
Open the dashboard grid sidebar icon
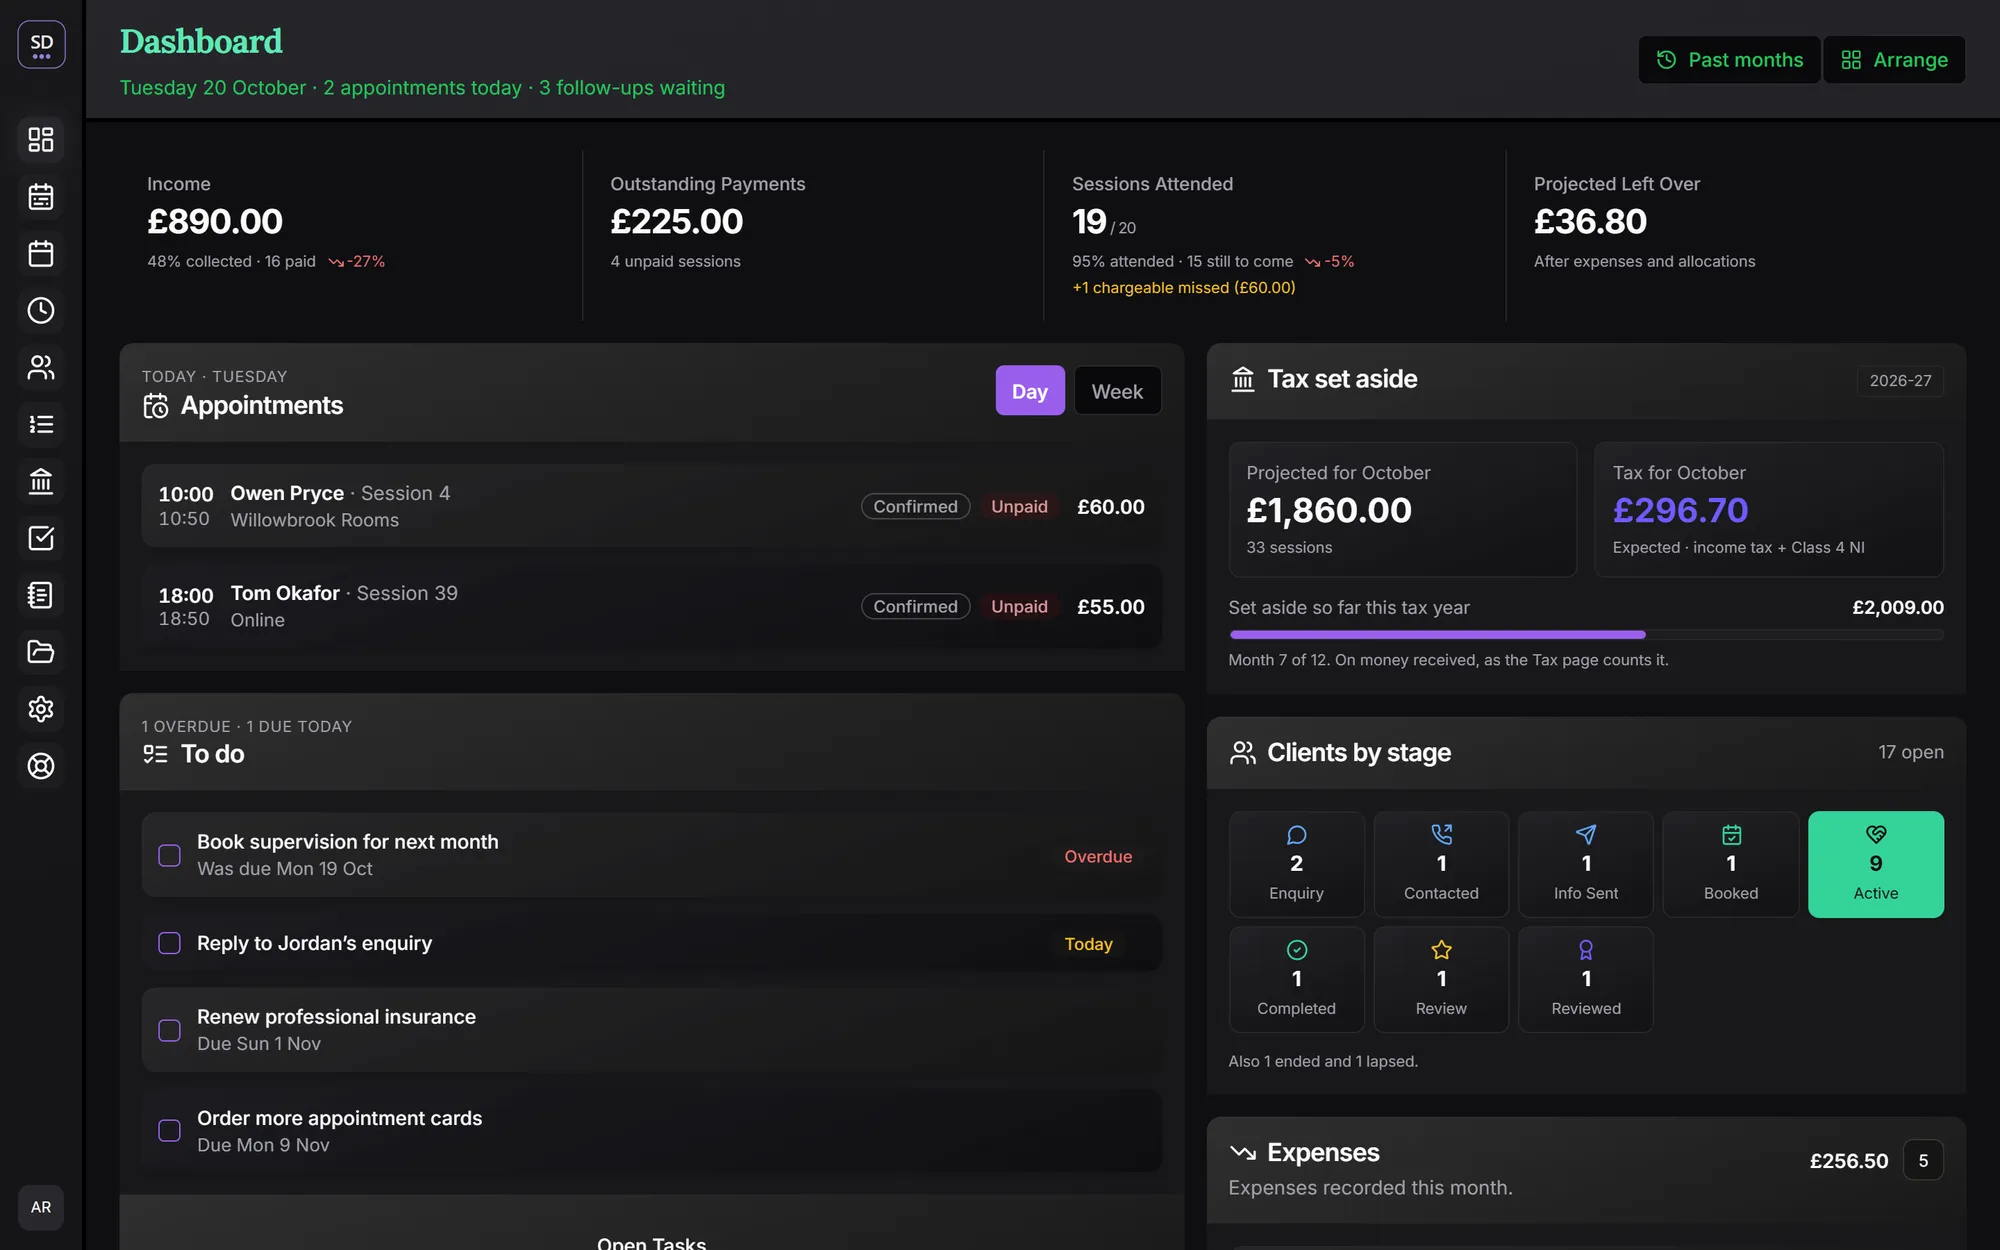pyautogui.click(x=41, y=139)
